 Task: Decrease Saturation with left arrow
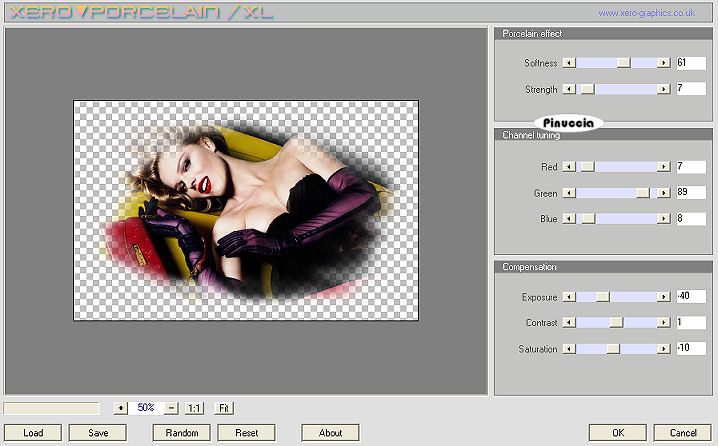569,349
